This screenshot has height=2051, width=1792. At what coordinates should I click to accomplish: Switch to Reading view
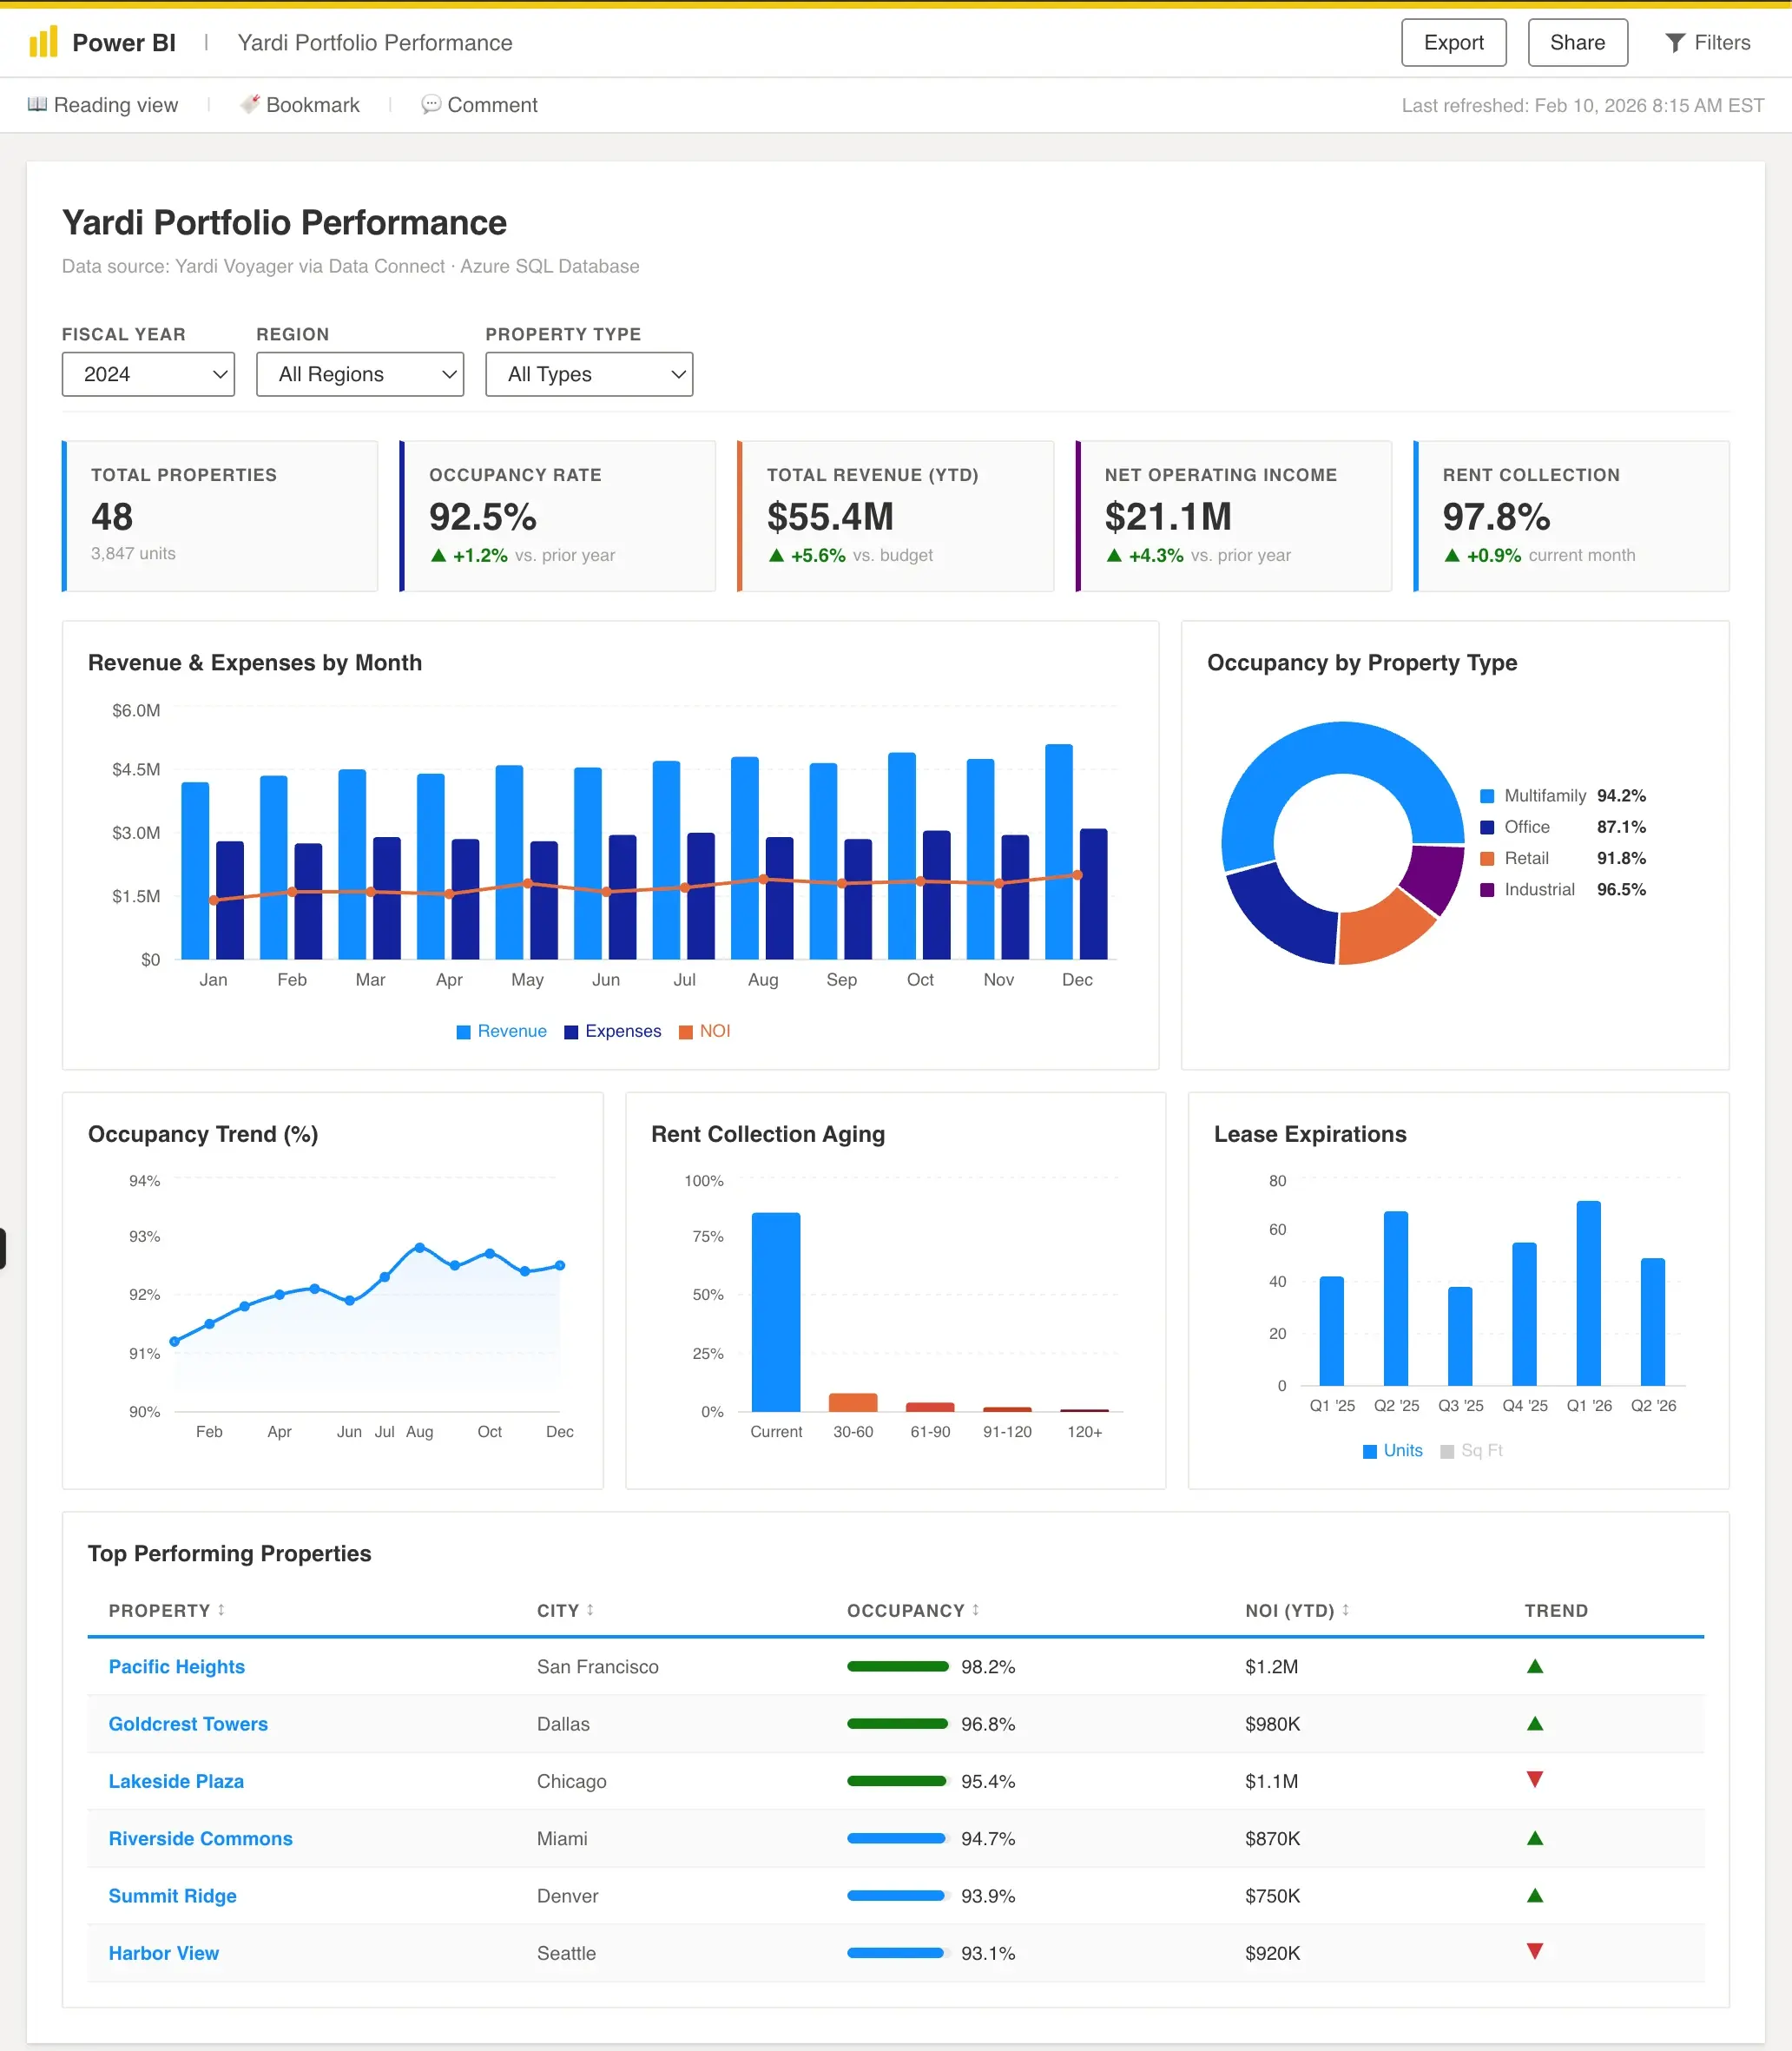[x=103, y=104]
